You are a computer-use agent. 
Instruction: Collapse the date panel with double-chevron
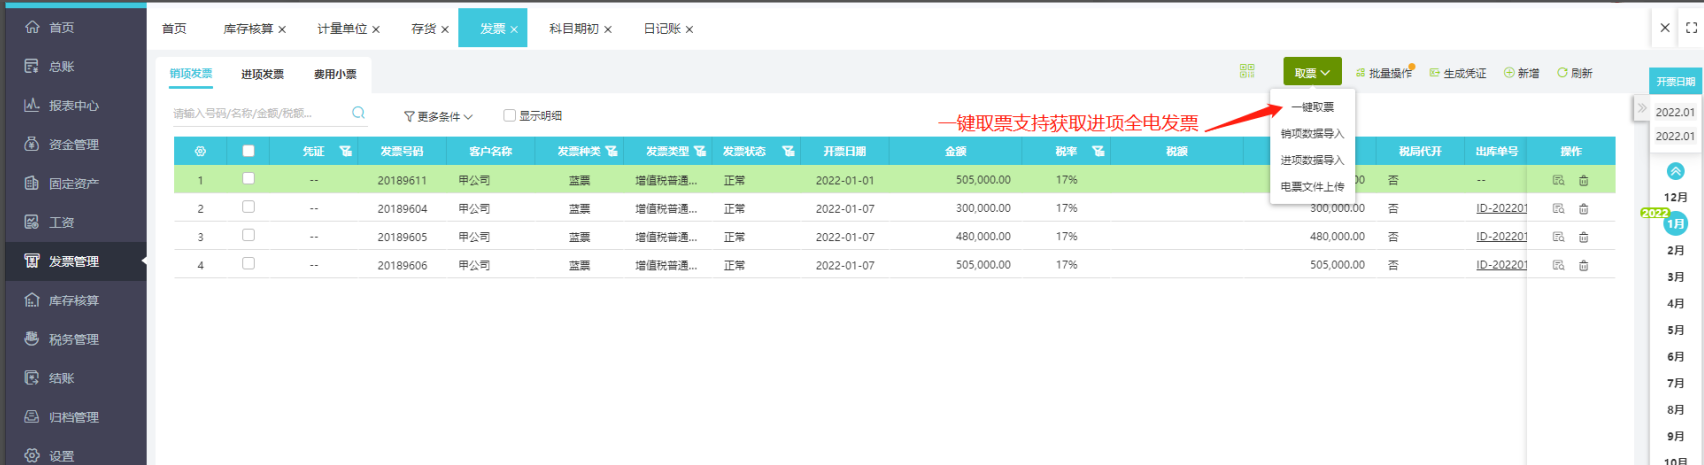click(x=1641, y=108)
